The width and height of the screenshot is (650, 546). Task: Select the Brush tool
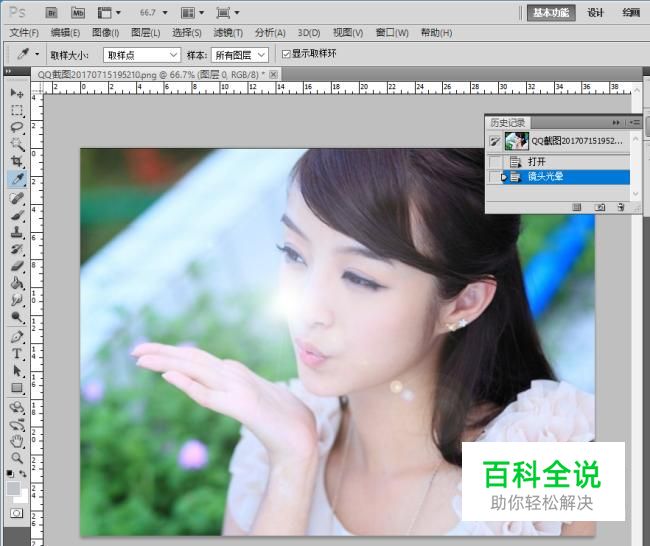pos(17,215)
